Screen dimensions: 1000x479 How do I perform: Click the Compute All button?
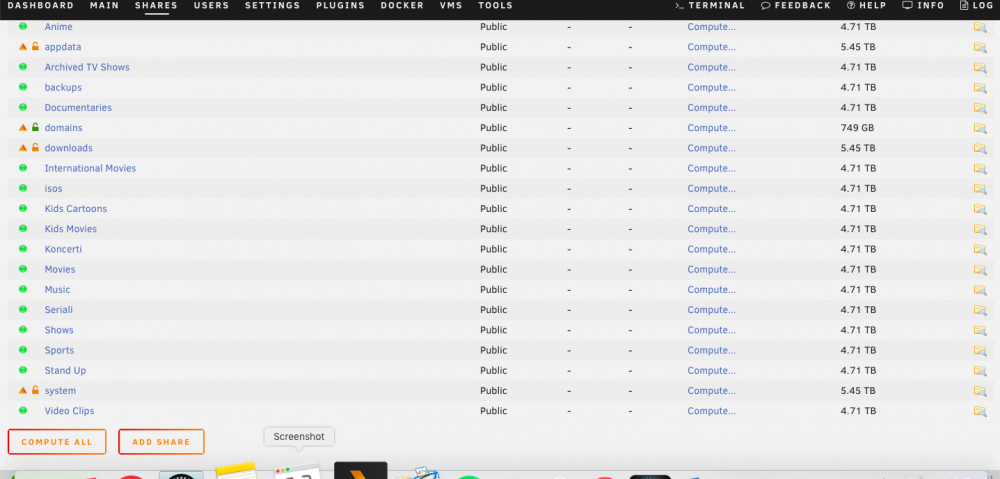click(57, 442)
